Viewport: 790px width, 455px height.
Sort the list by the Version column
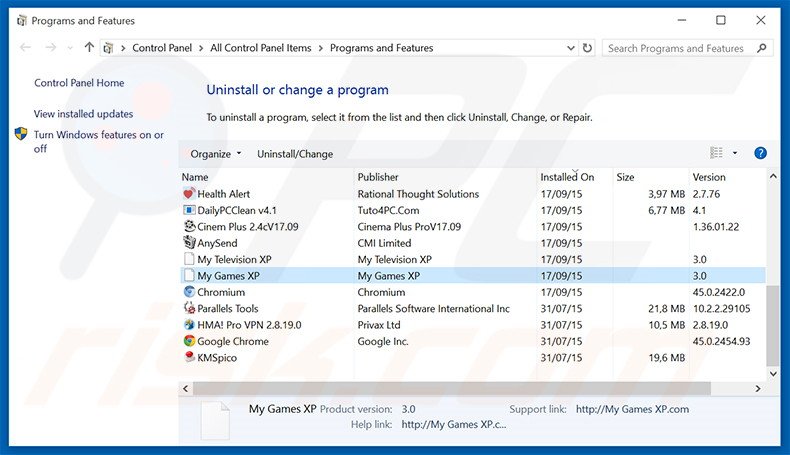pos(709,177)
